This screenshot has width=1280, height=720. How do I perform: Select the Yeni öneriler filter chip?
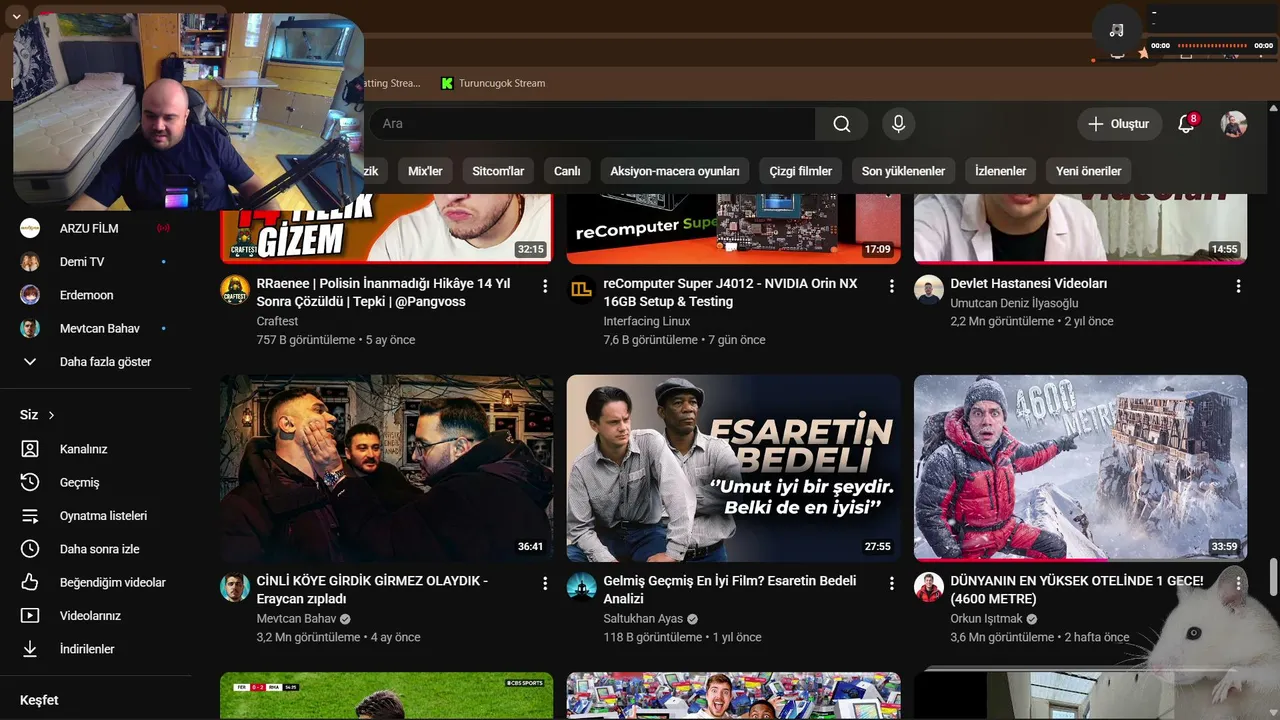tap(1089, 171)
